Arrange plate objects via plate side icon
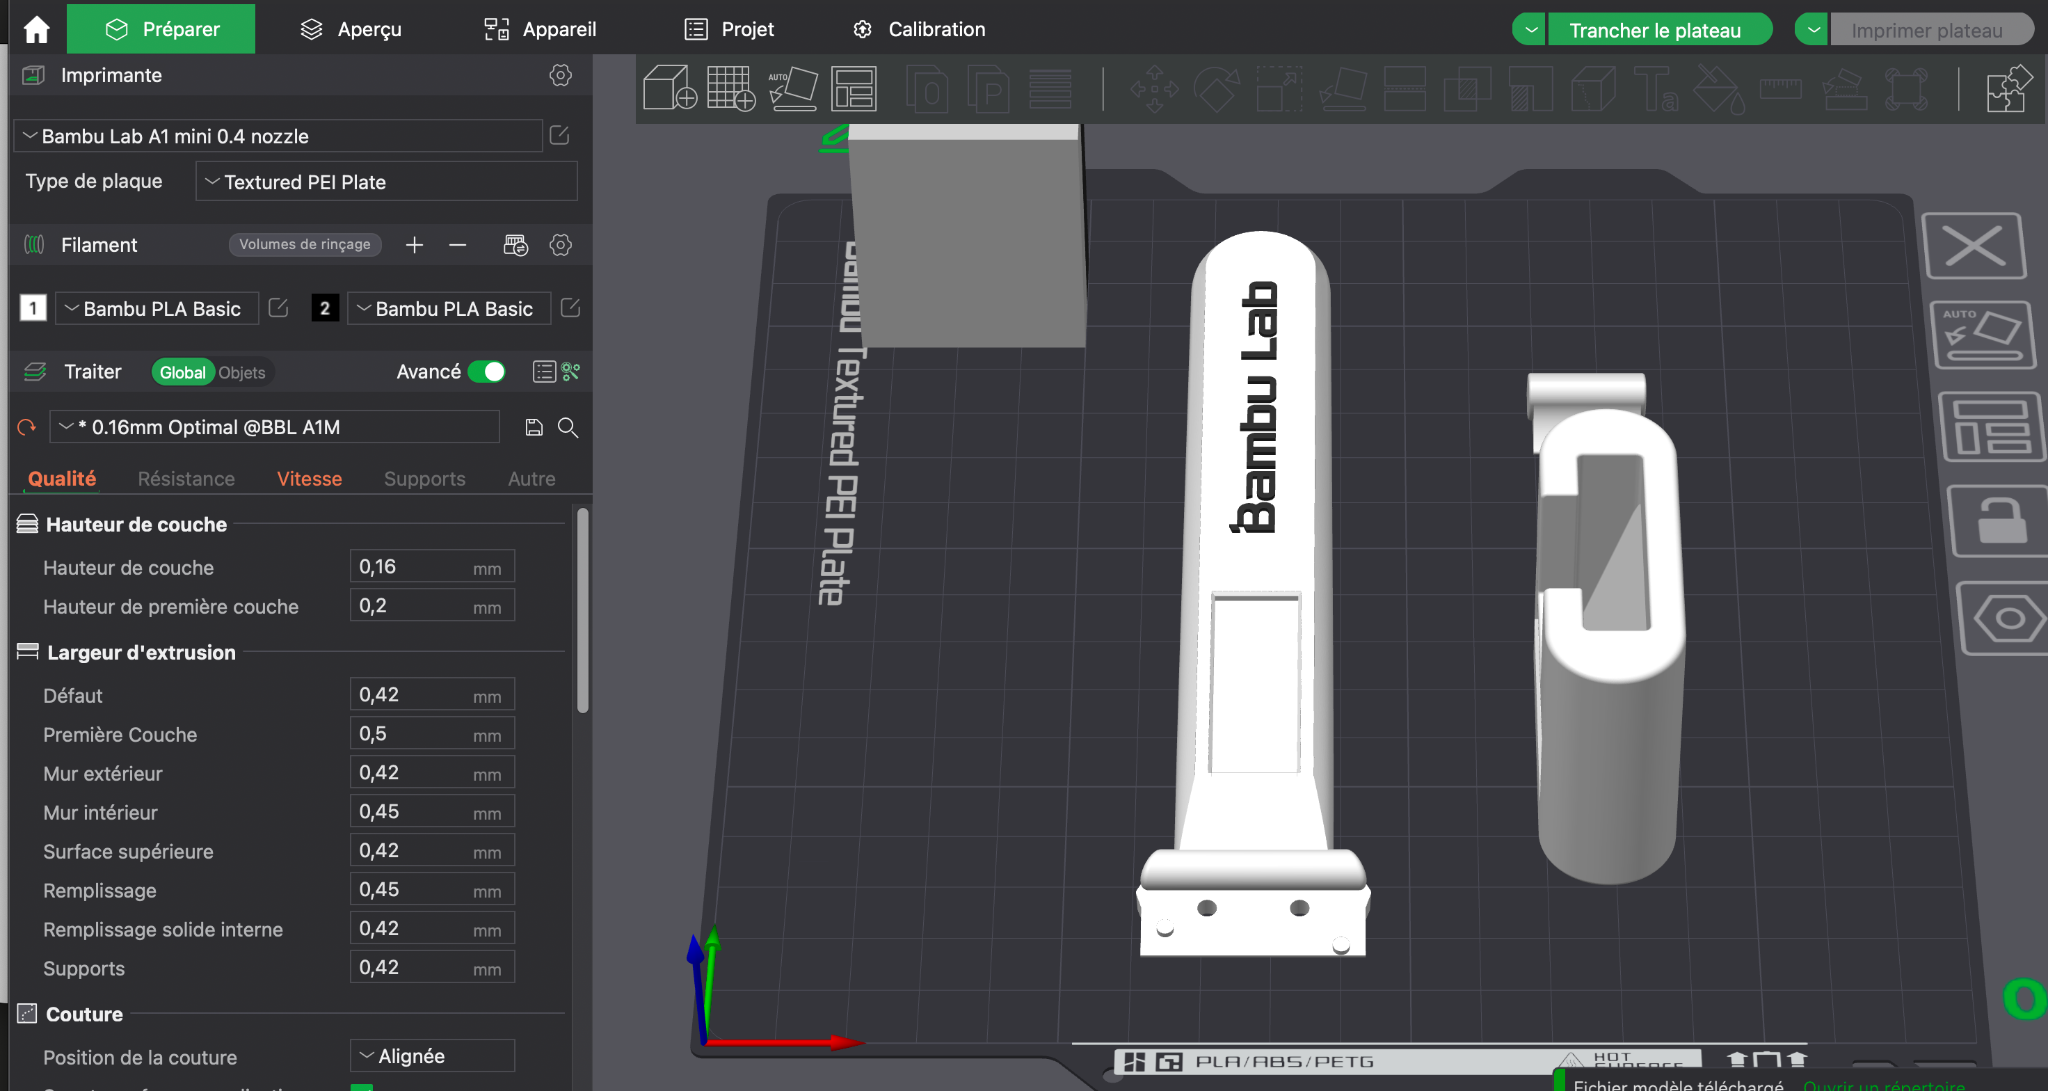Viewport: 2048px width, 1091px height. click(1990, 427)
